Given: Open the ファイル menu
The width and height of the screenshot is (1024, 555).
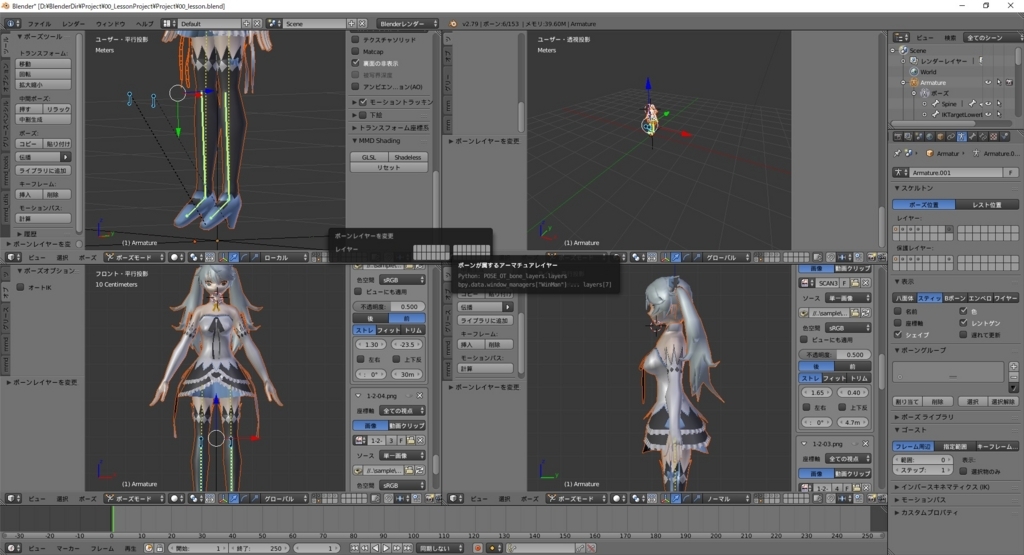Looking at the screenshot, I should coord(39,24).
